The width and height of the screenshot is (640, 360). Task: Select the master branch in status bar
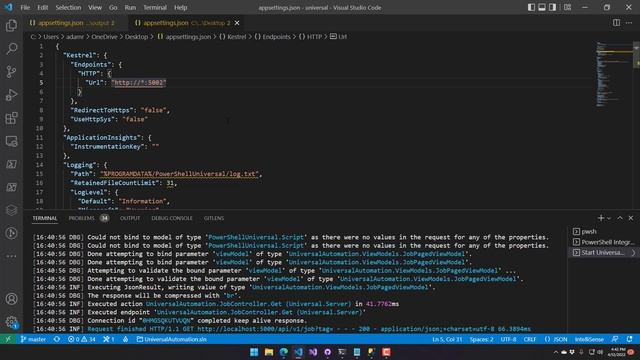[33, 339]
